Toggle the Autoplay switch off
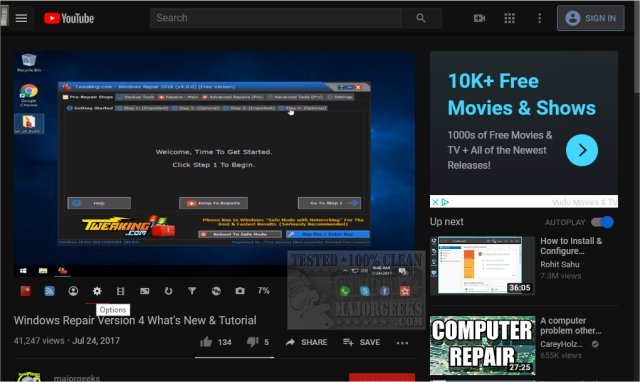Viewport: 640px width, 382px height. [x=602, y=222]
